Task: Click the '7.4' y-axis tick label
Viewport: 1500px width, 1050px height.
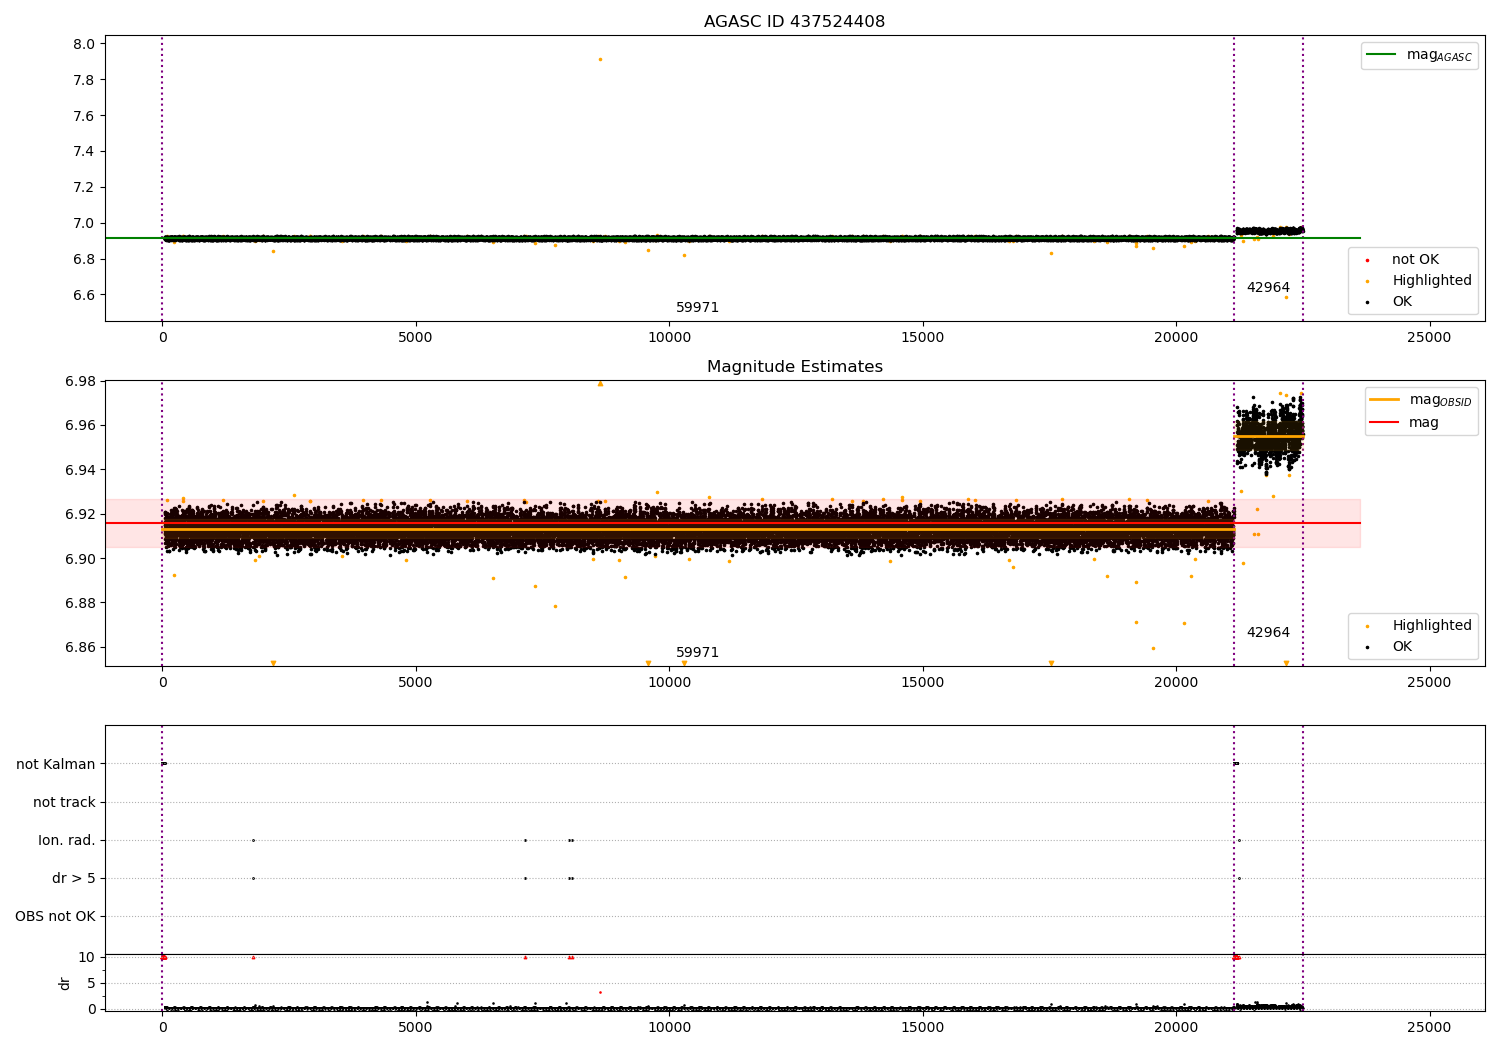Action: [x=84, y=152]
